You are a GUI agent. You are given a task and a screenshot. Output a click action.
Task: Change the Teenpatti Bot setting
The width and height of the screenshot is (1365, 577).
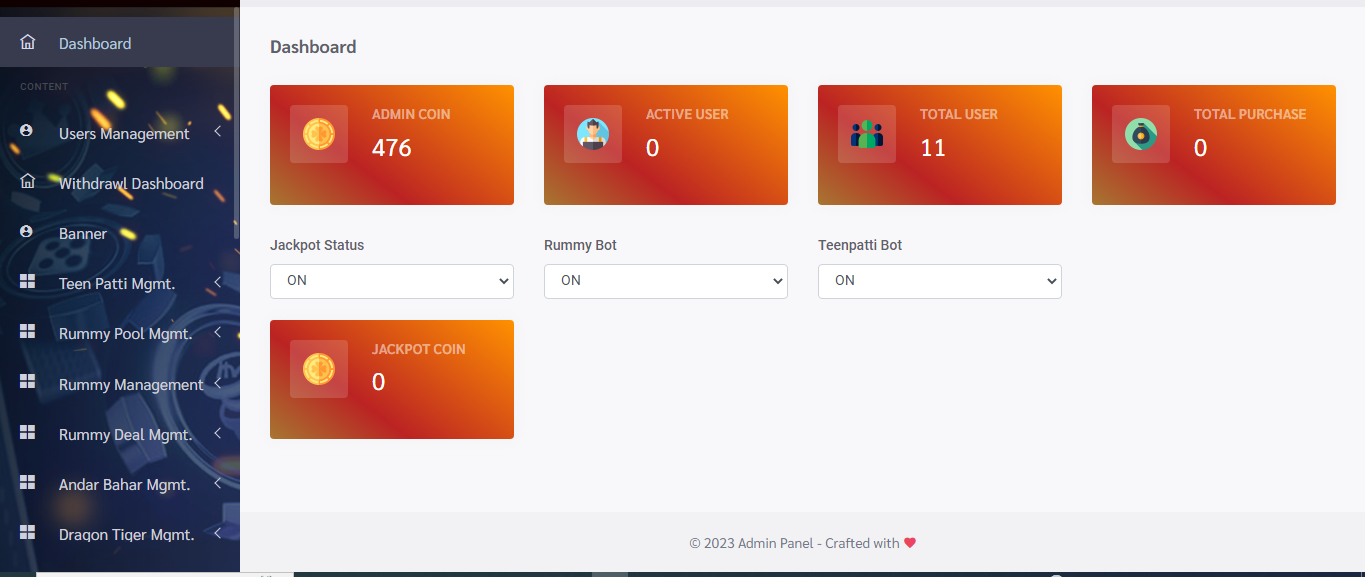coord(939,281)
